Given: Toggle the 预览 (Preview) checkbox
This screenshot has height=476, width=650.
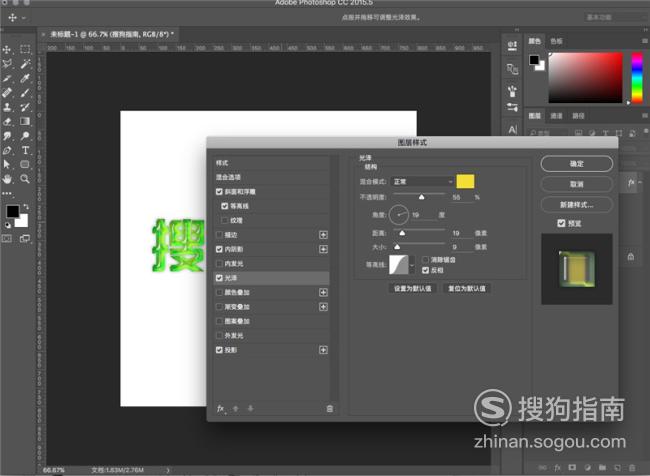Looking at the screenshot, I should (561, 223).
